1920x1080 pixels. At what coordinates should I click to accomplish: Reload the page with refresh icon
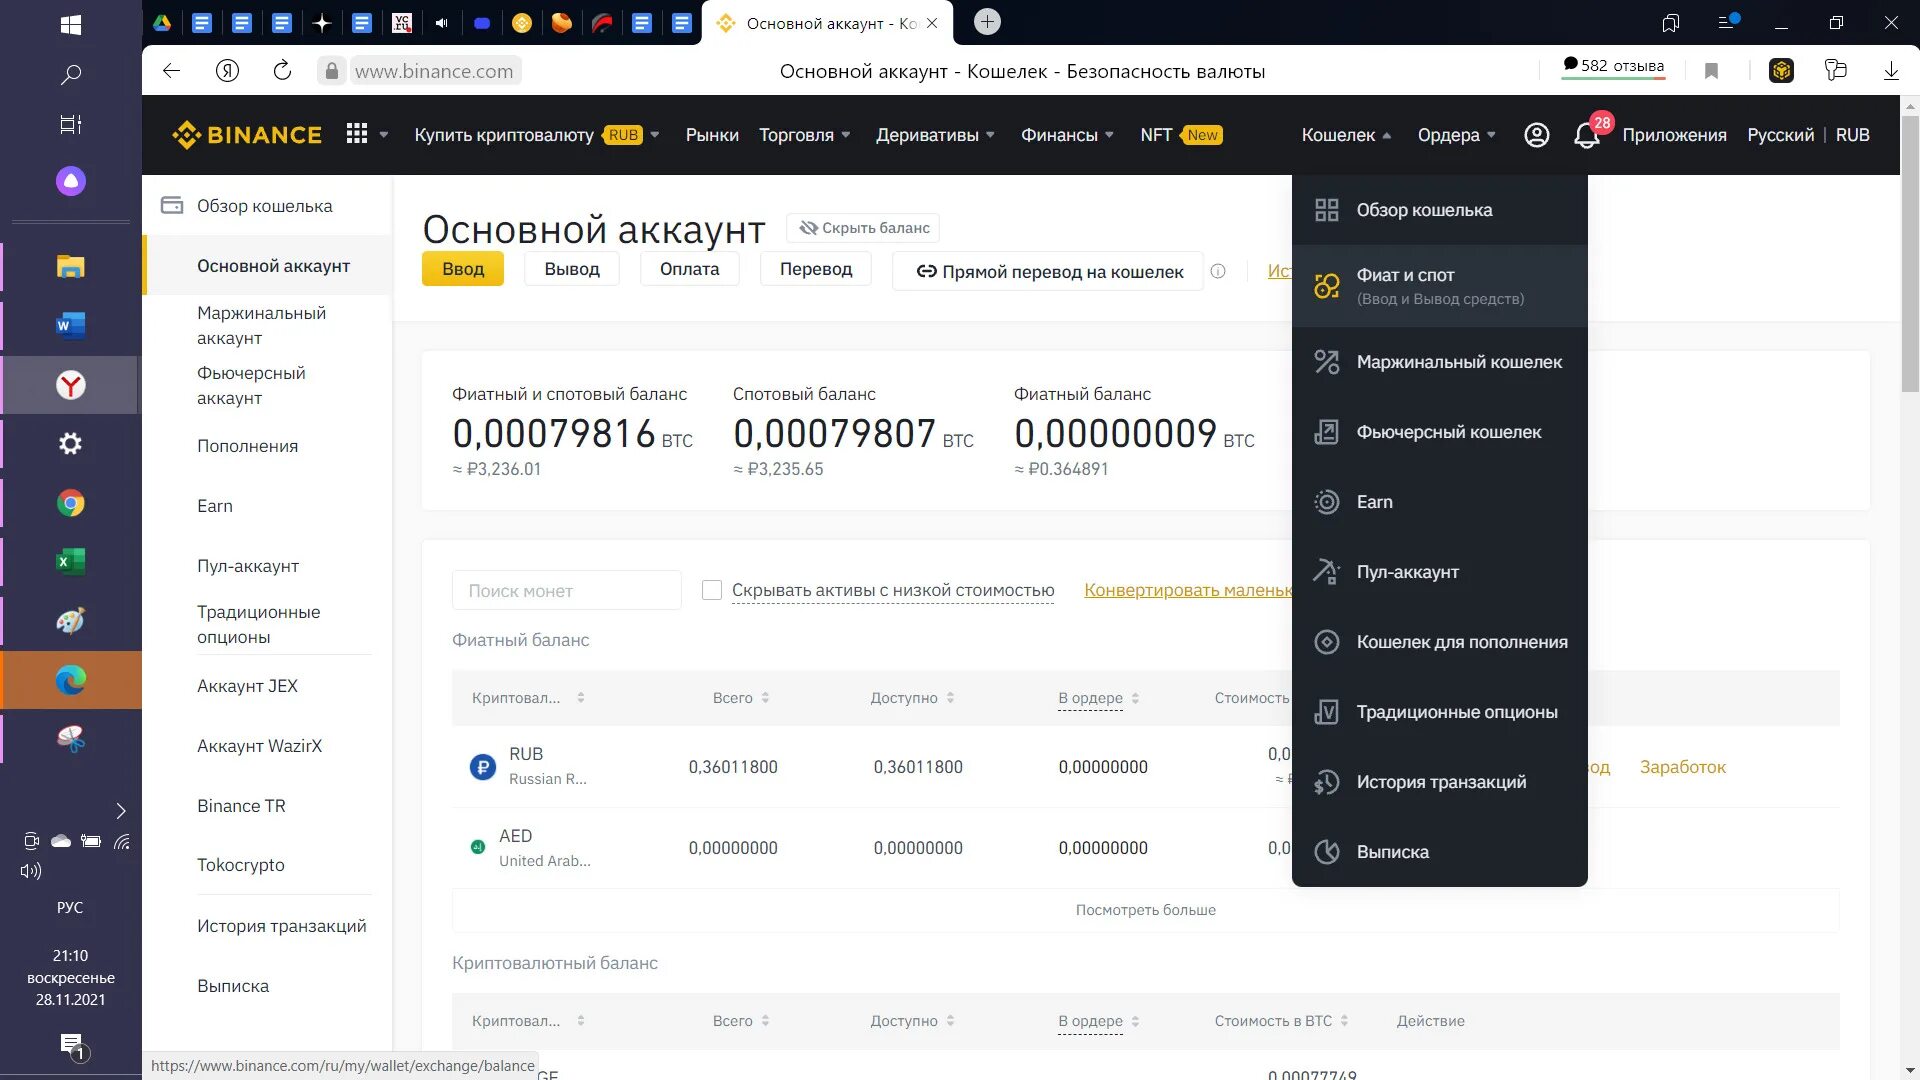(x=282, y=71)
